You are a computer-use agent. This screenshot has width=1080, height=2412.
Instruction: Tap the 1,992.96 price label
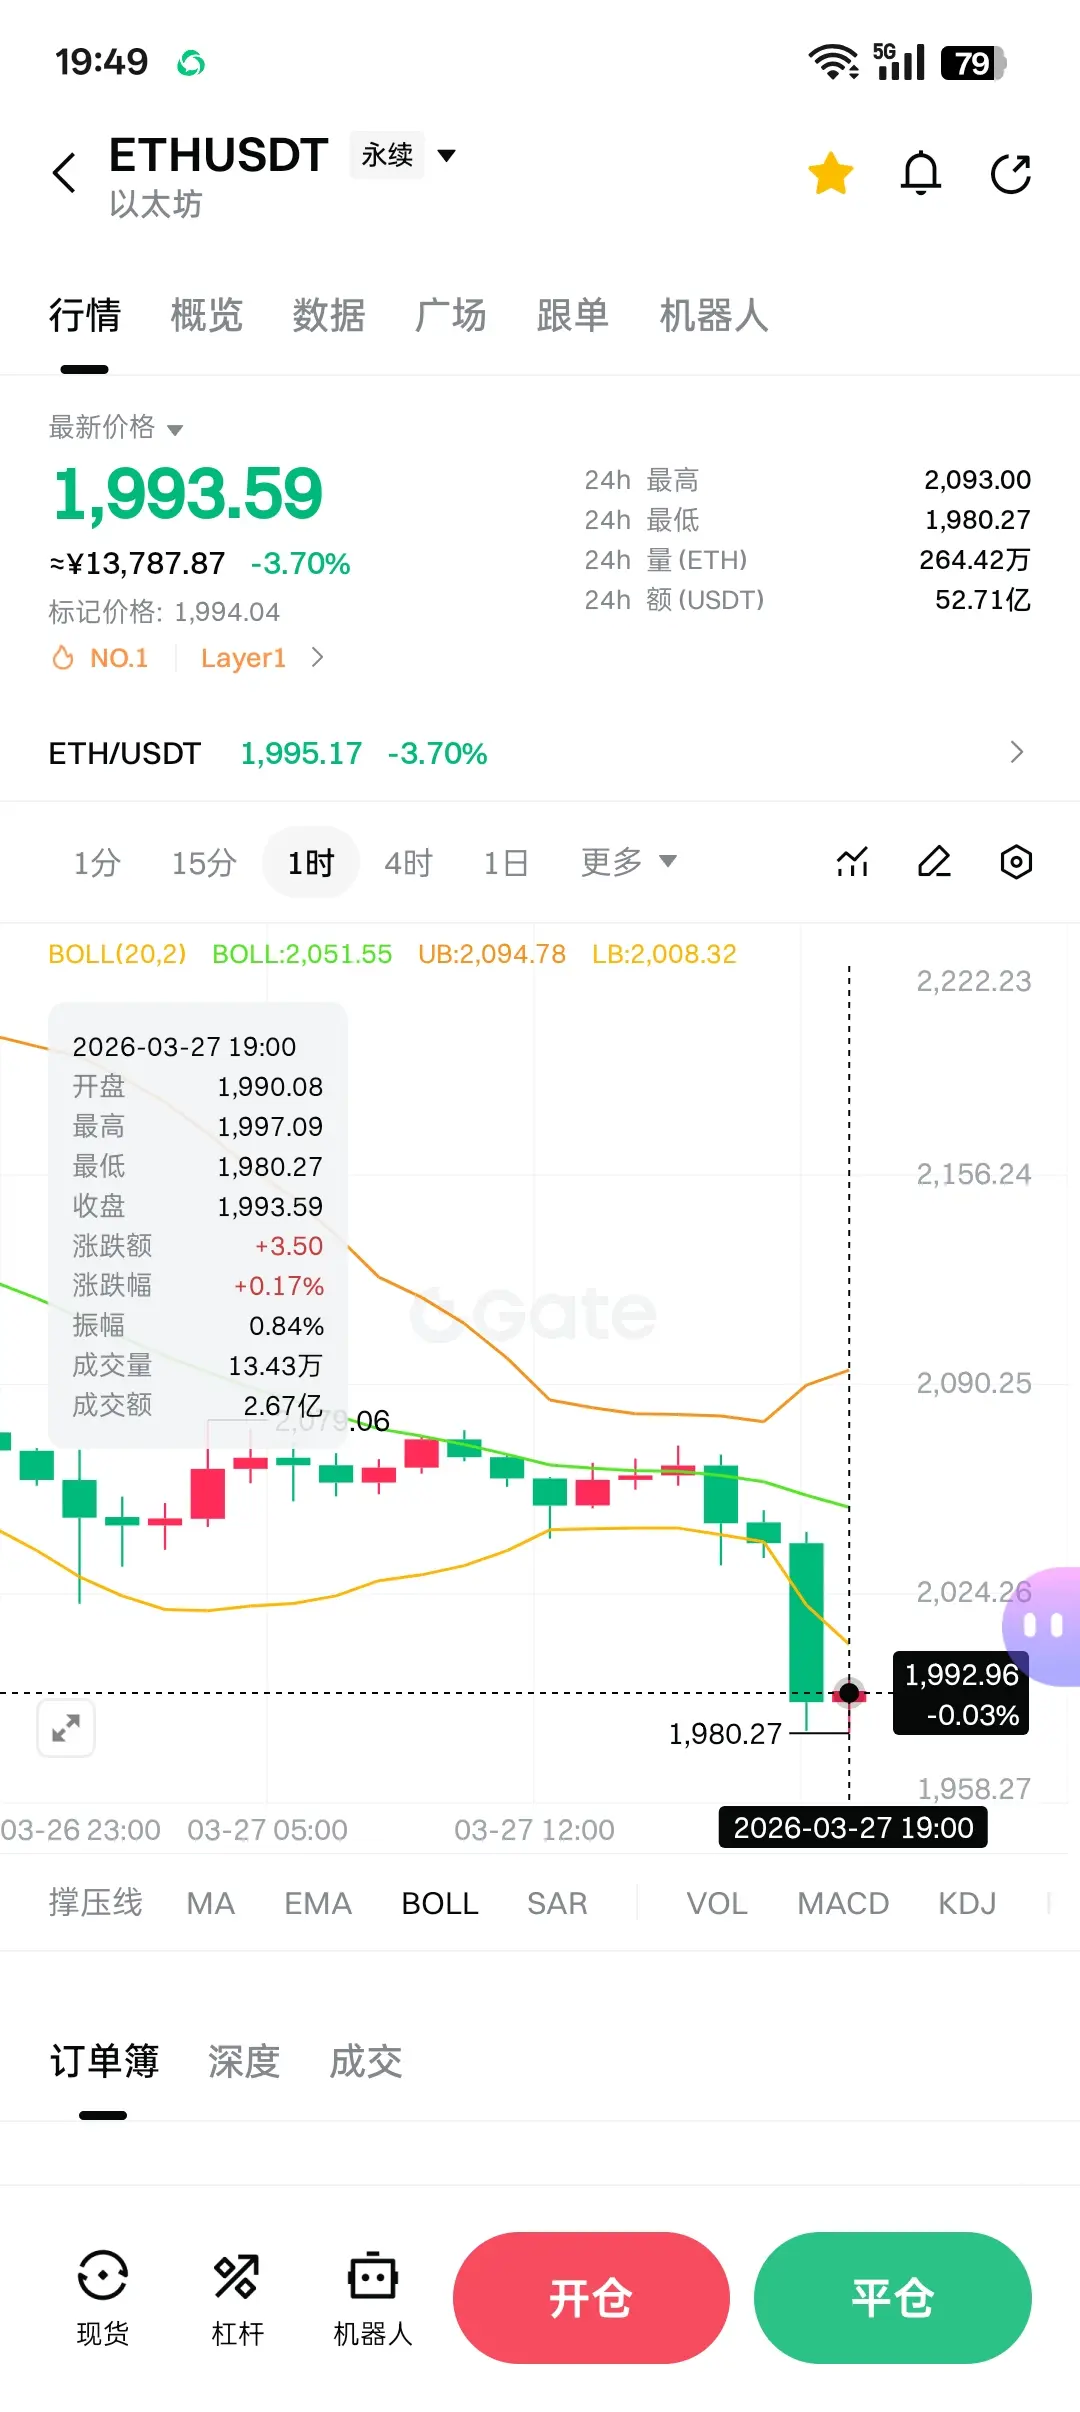[961, 1693]
